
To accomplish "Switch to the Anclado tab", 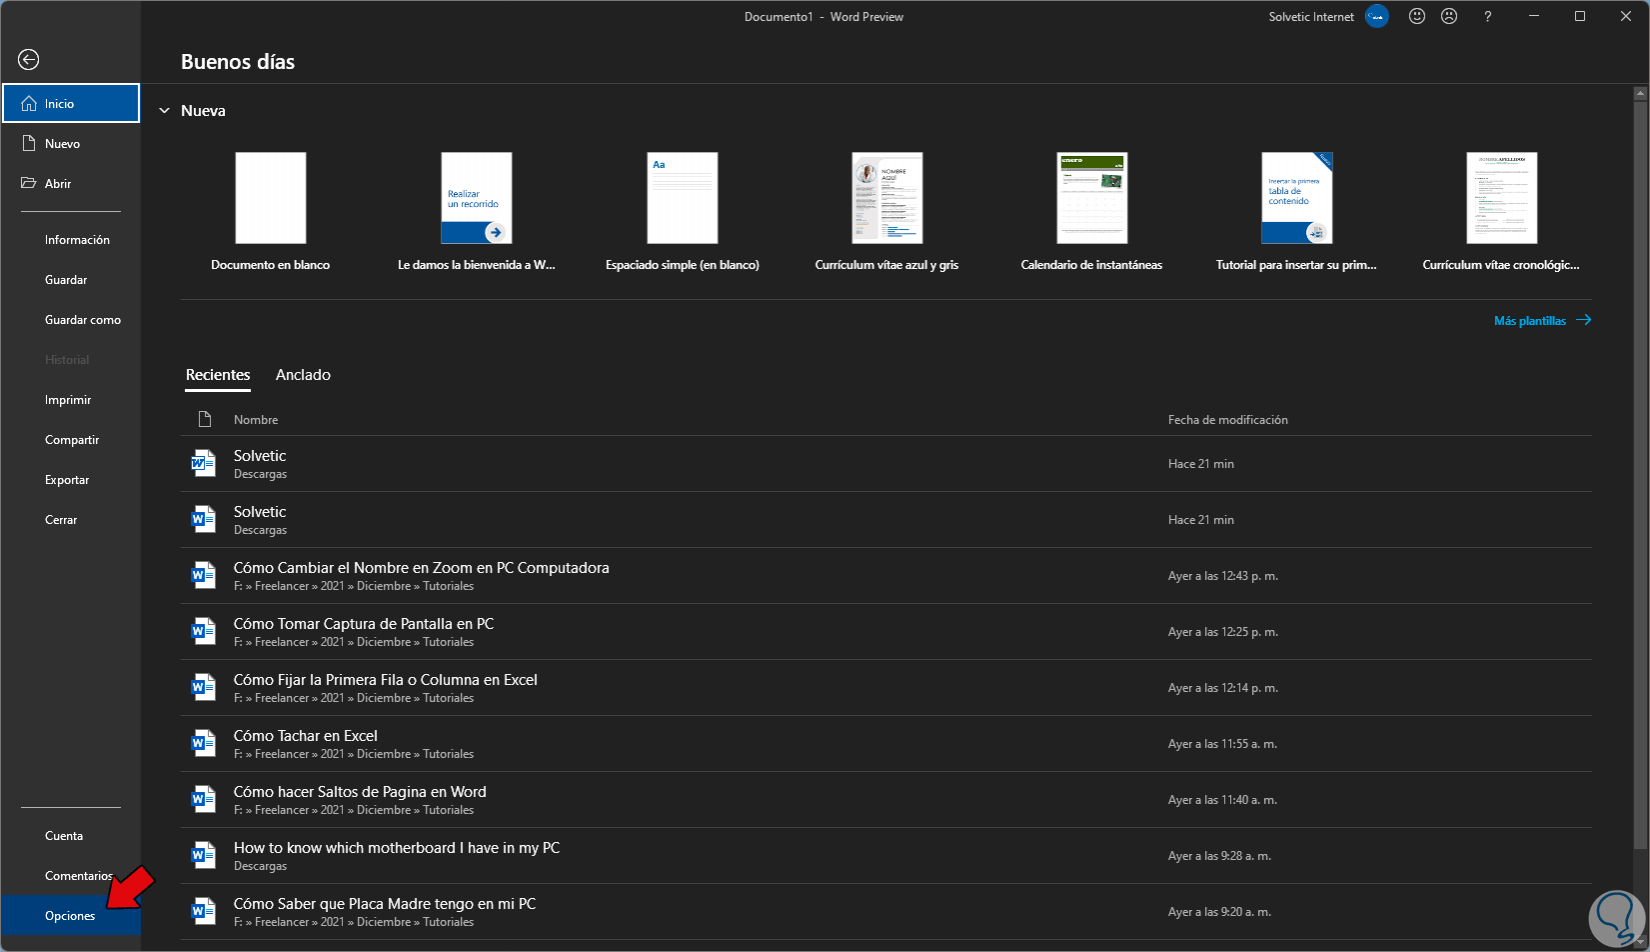I will point(303,375).
